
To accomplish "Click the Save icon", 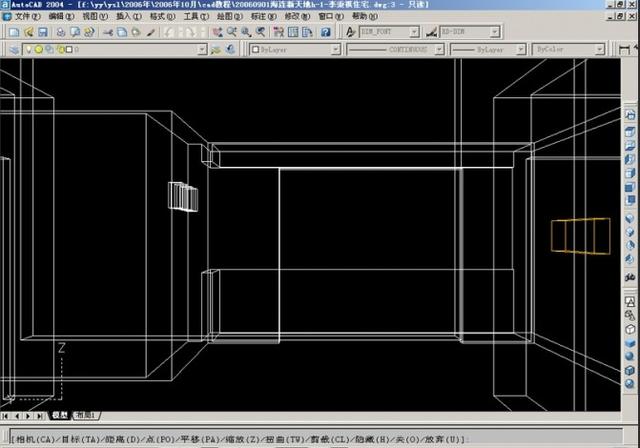I will click(x=43, y=32).
